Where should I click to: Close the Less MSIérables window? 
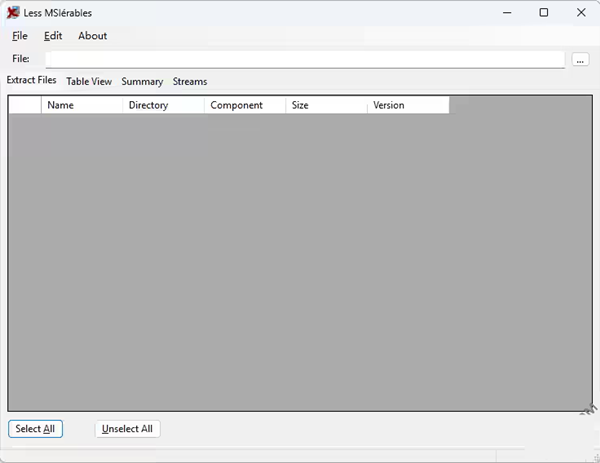pos(581,13)
